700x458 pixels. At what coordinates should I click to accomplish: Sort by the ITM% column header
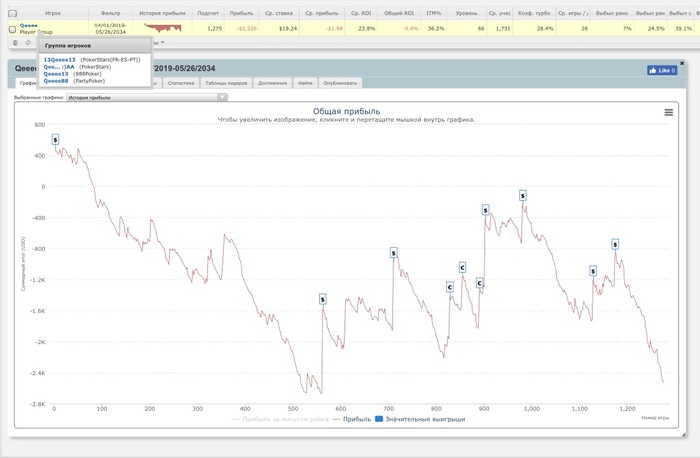click(433, 13)
